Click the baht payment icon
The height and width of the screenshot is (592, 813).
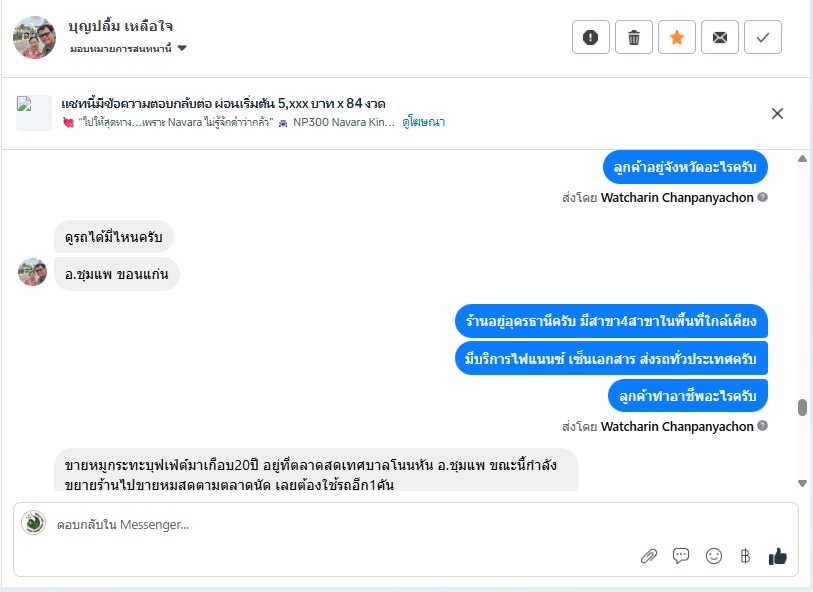[x=744, y=556]
